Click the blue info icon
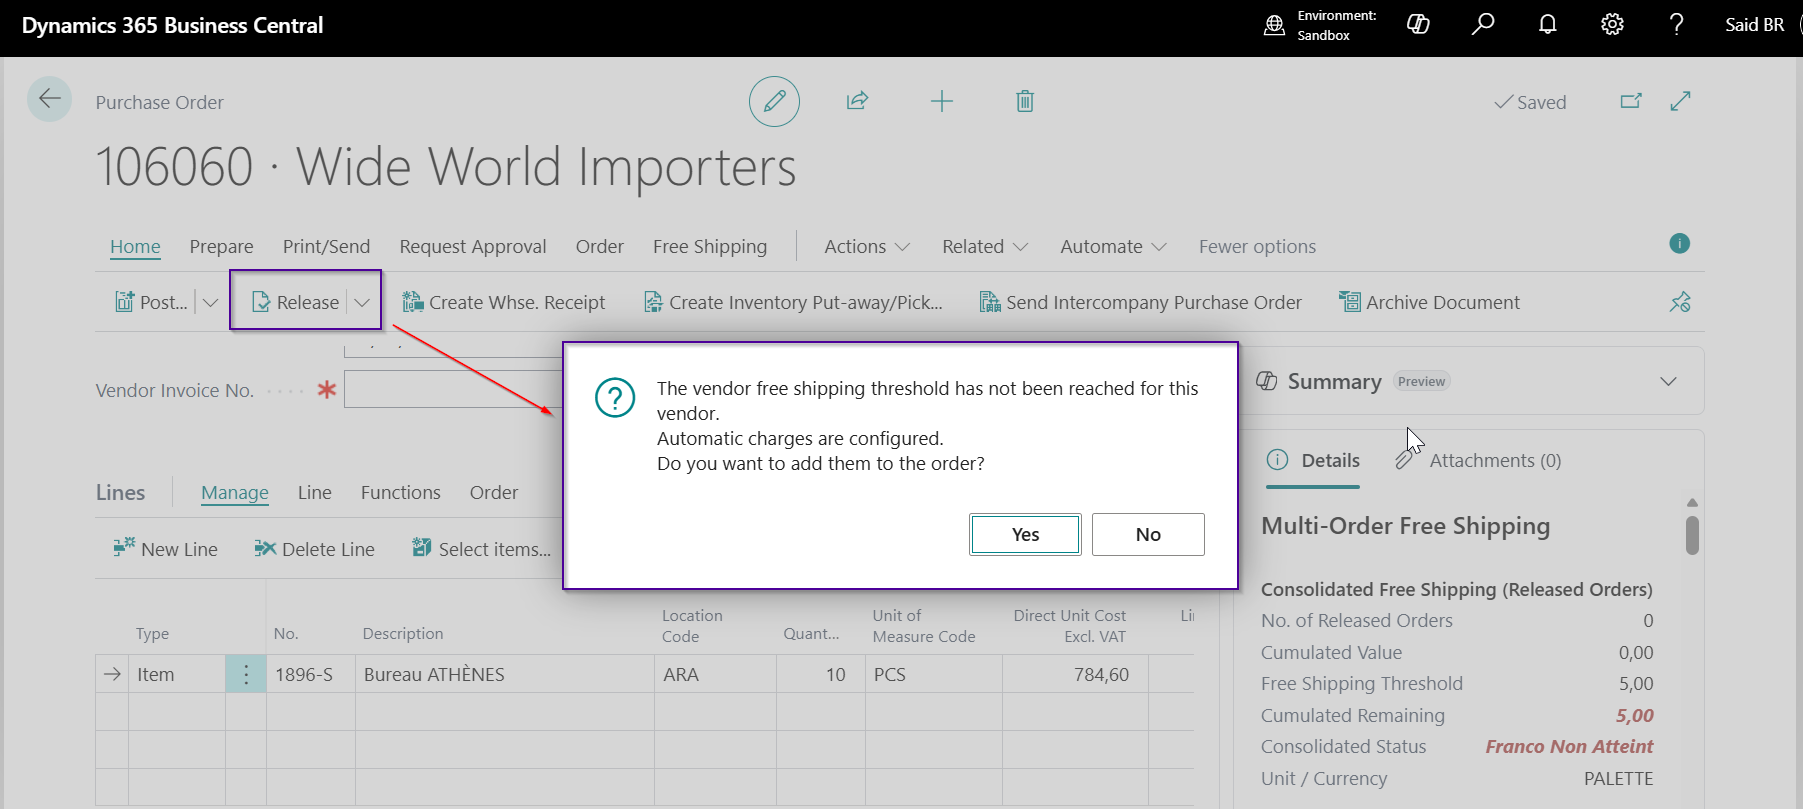 (1680, 243)
